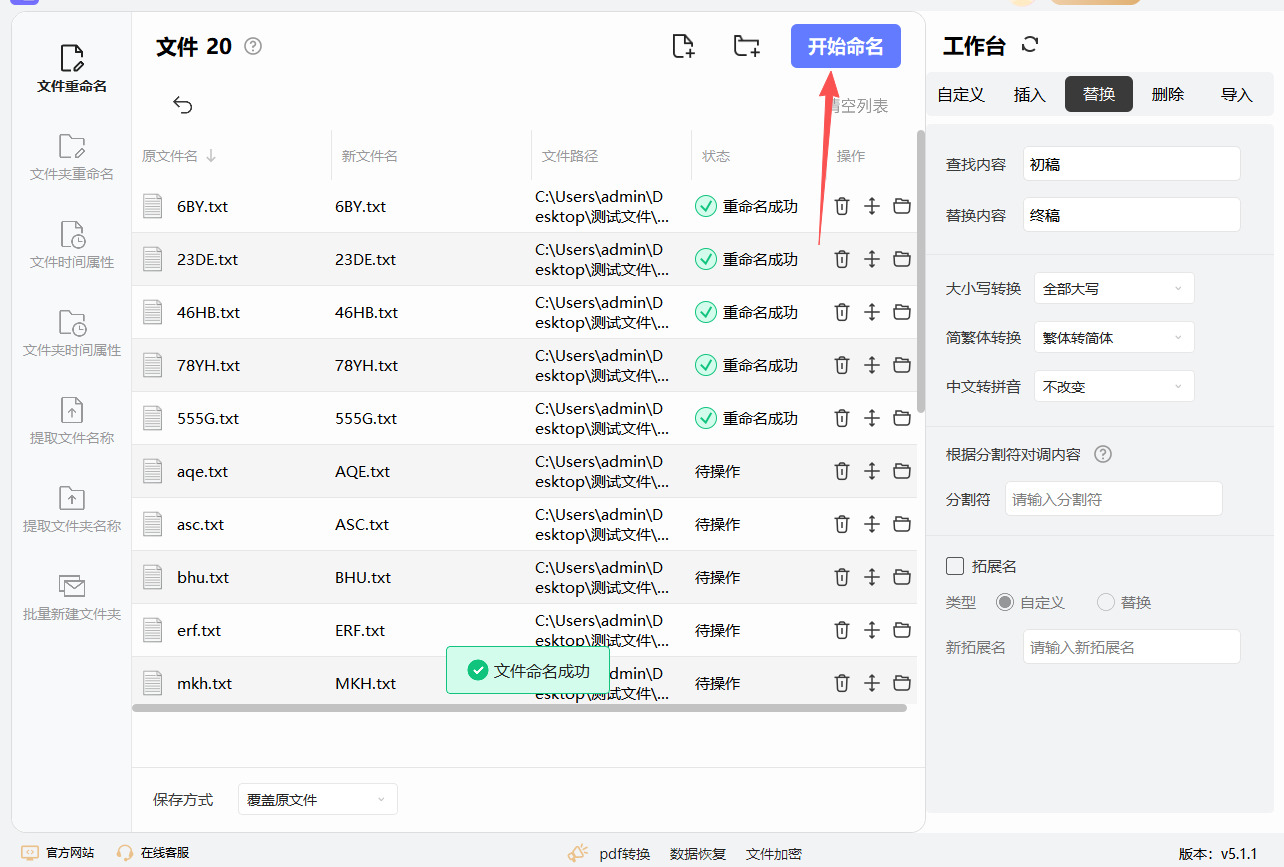The height and width of the screenshot is (867, 1284).
Task: Open the 官方网站 link
Action: 59,853
